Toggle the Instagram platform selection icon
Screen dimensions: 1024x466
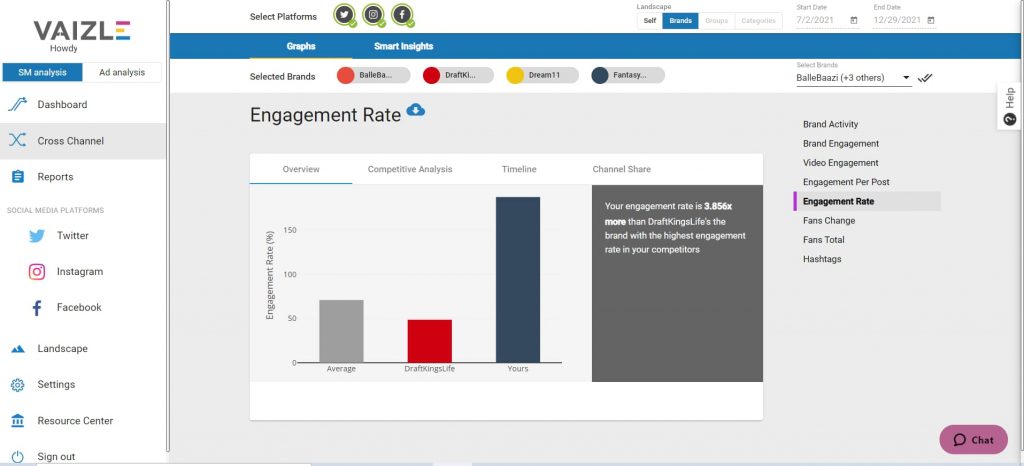click(x=374, y=14)
